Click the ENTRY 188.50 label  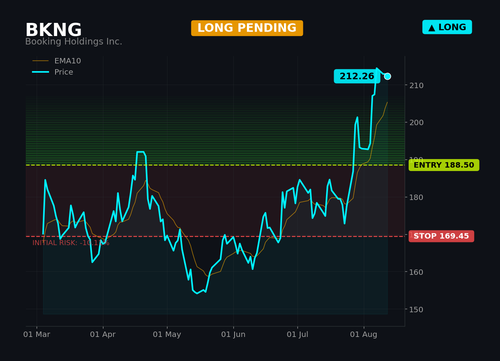444,165
